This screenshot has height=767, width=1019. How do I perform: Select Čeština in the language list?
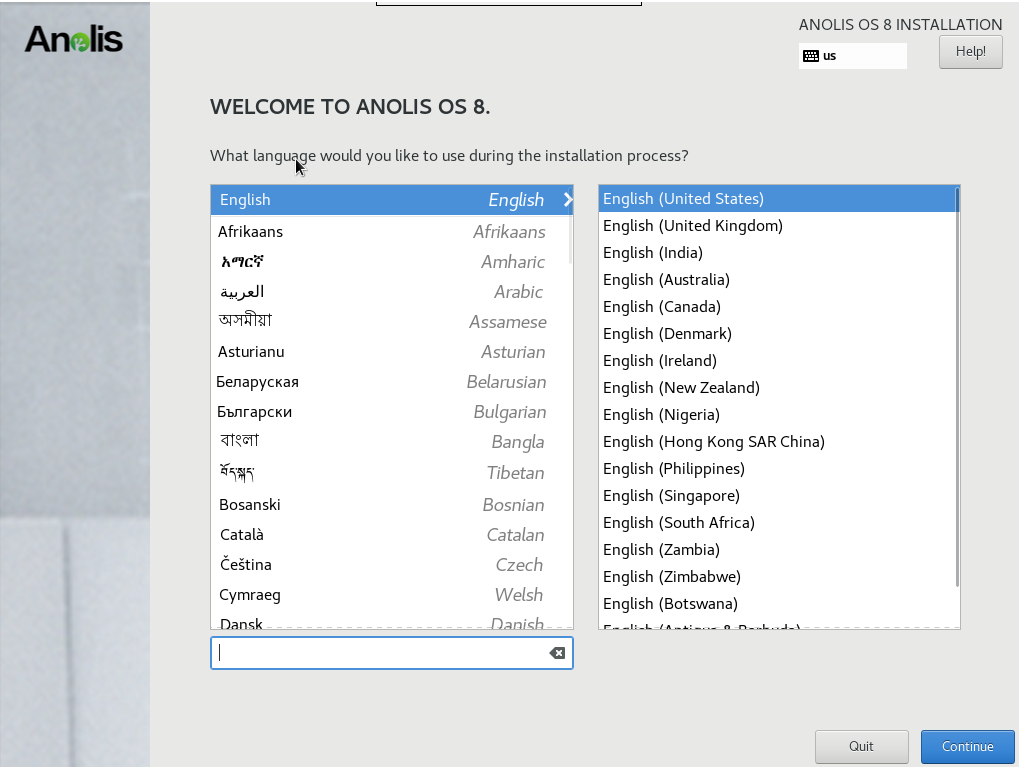pyautogui.click(x=391, y=564)
